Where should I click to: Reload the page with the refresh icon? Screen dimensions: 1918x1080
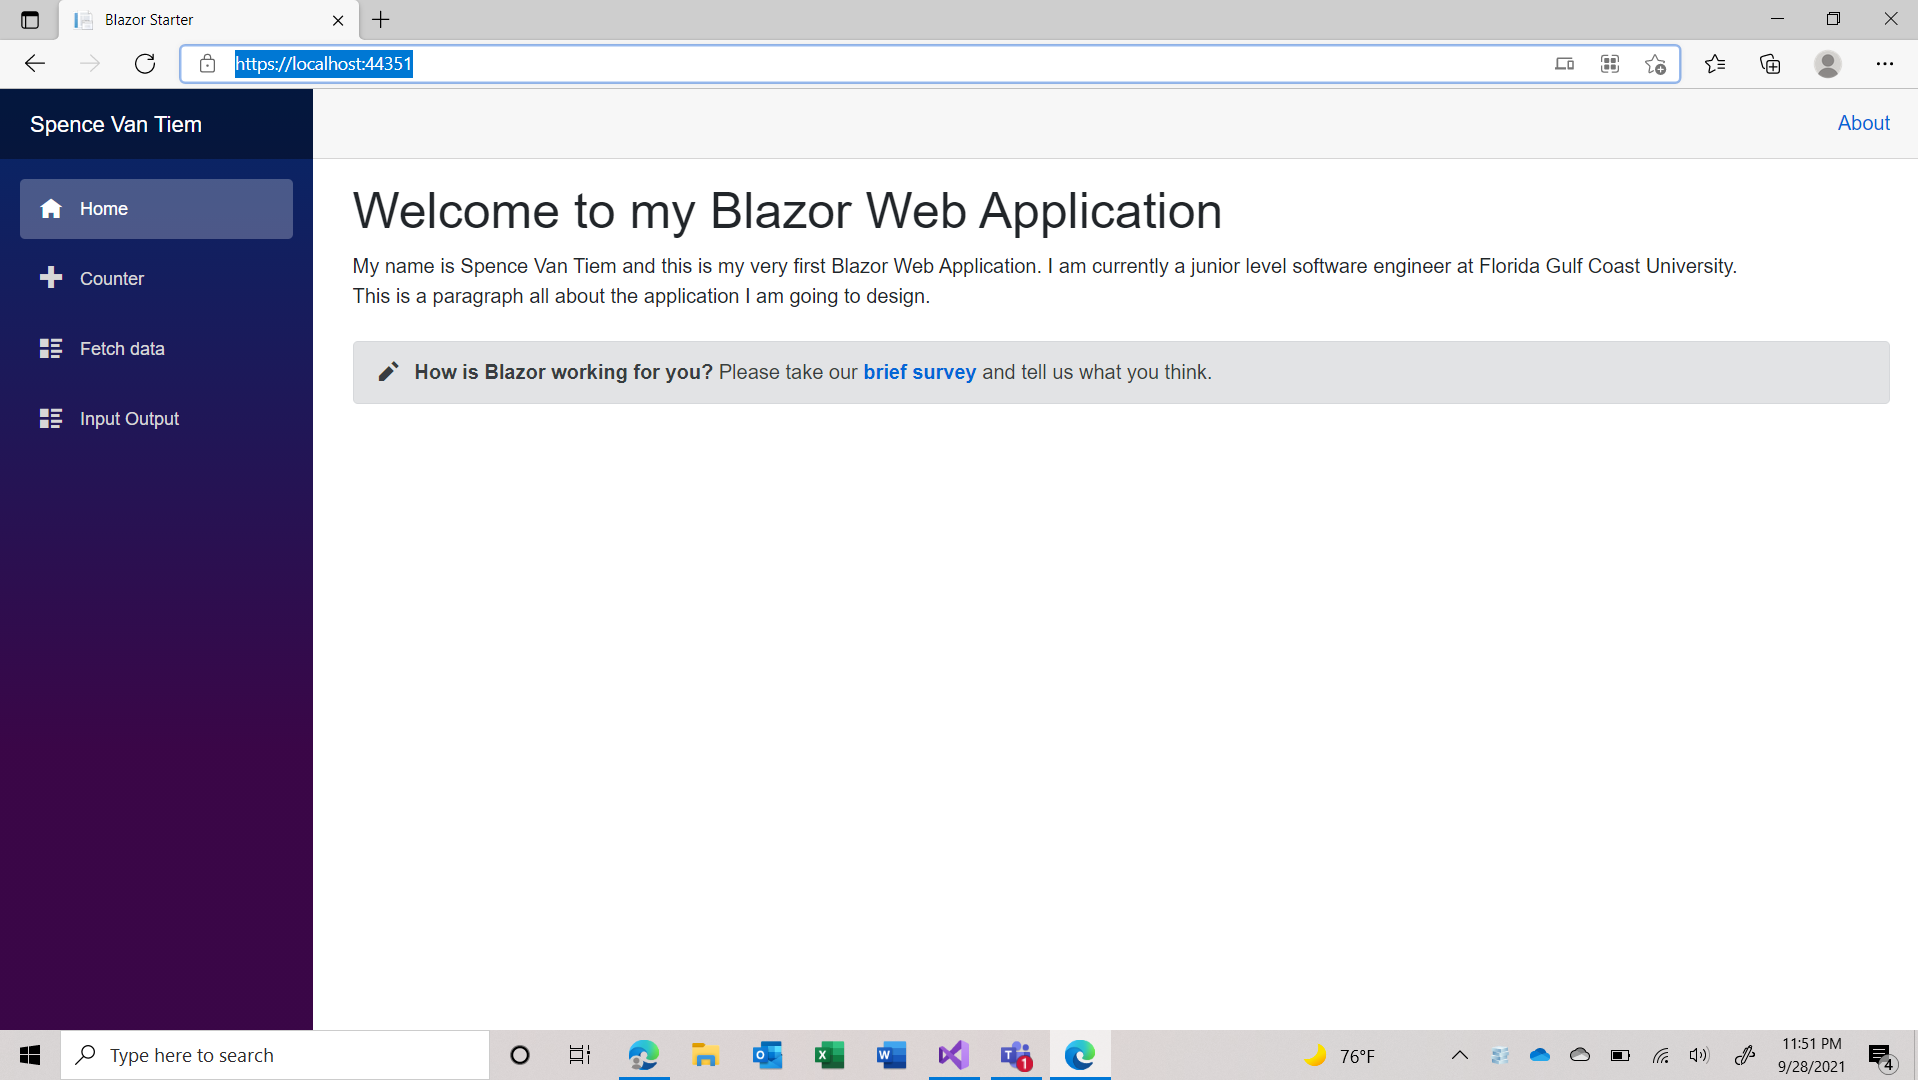[x=144, y=63]
